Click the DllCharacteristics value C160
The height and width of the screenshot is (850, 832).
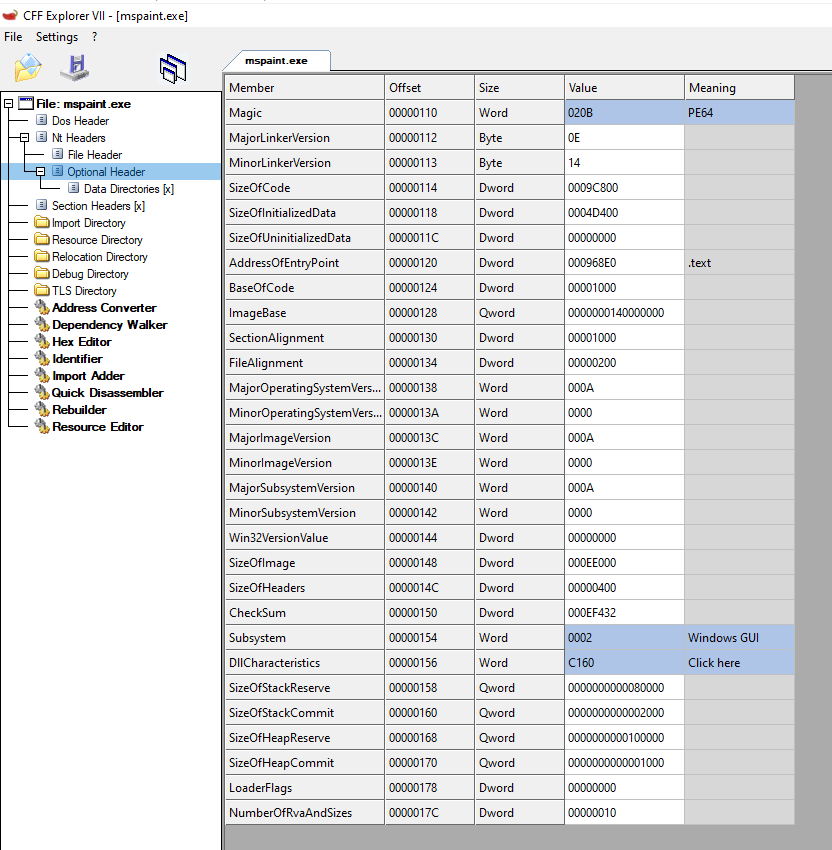624,662
